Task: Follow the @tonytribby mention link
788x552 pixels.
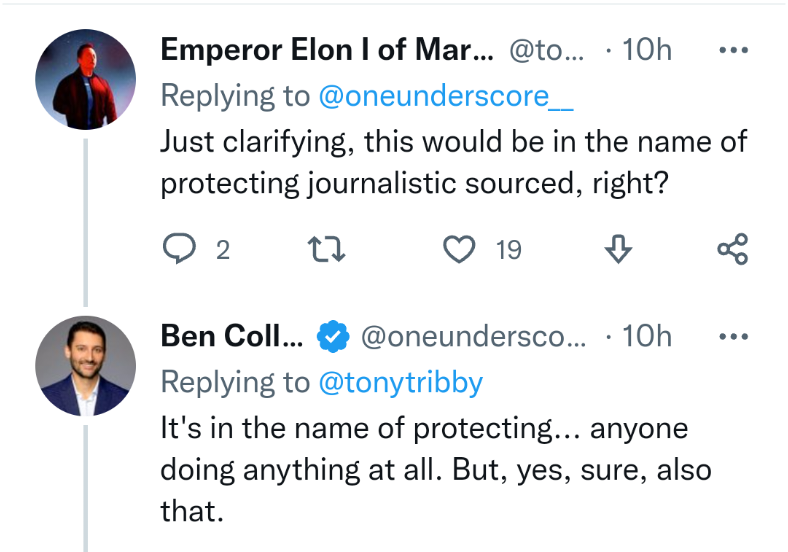Action: [401, 383]
